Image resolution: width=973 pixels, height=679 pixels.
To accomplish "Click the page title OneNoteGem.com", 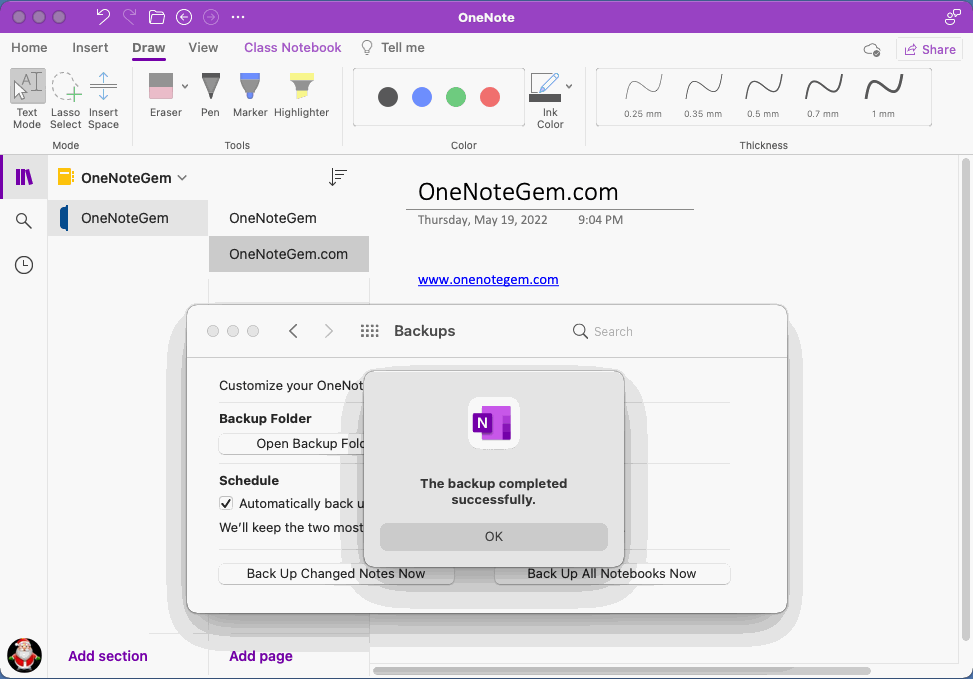I will point(518,192).
